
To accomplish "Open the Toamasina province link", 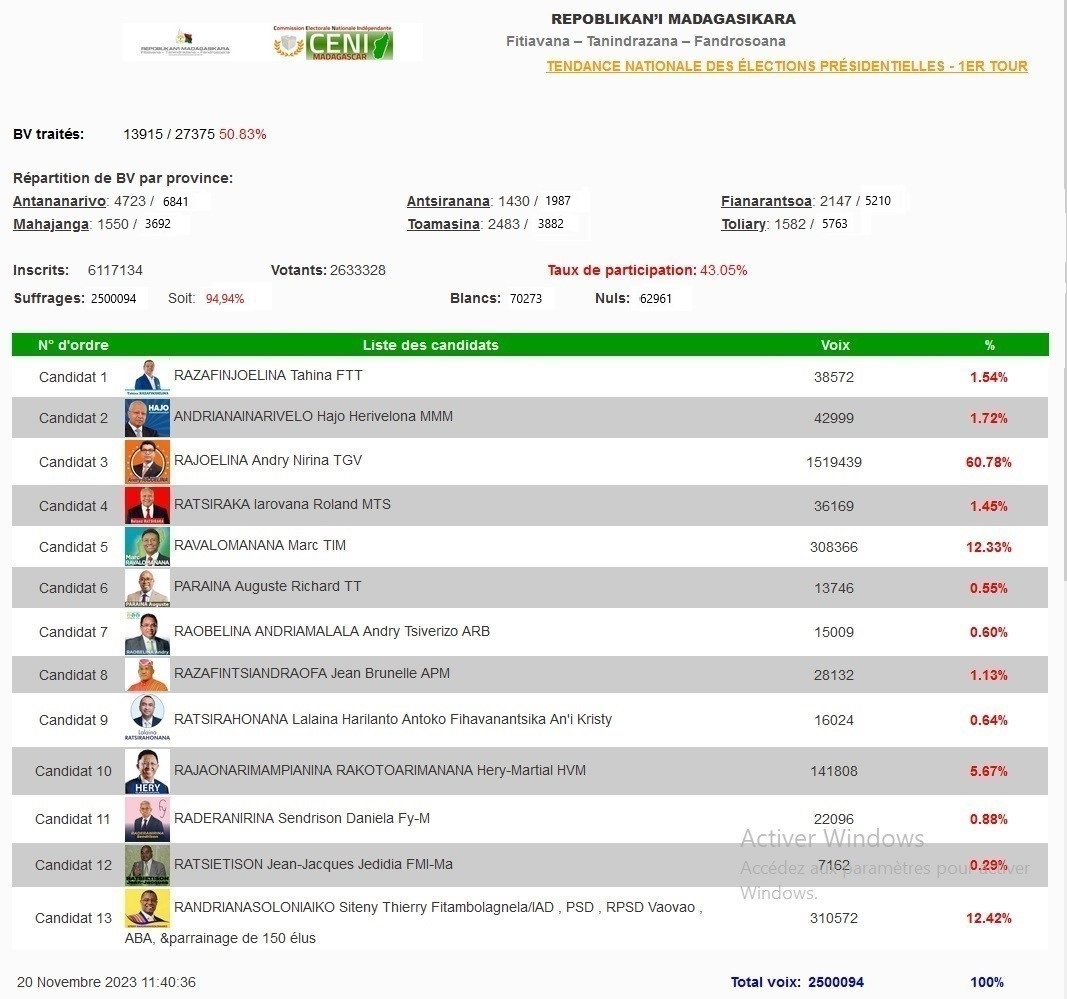I will tap(444, 225).
